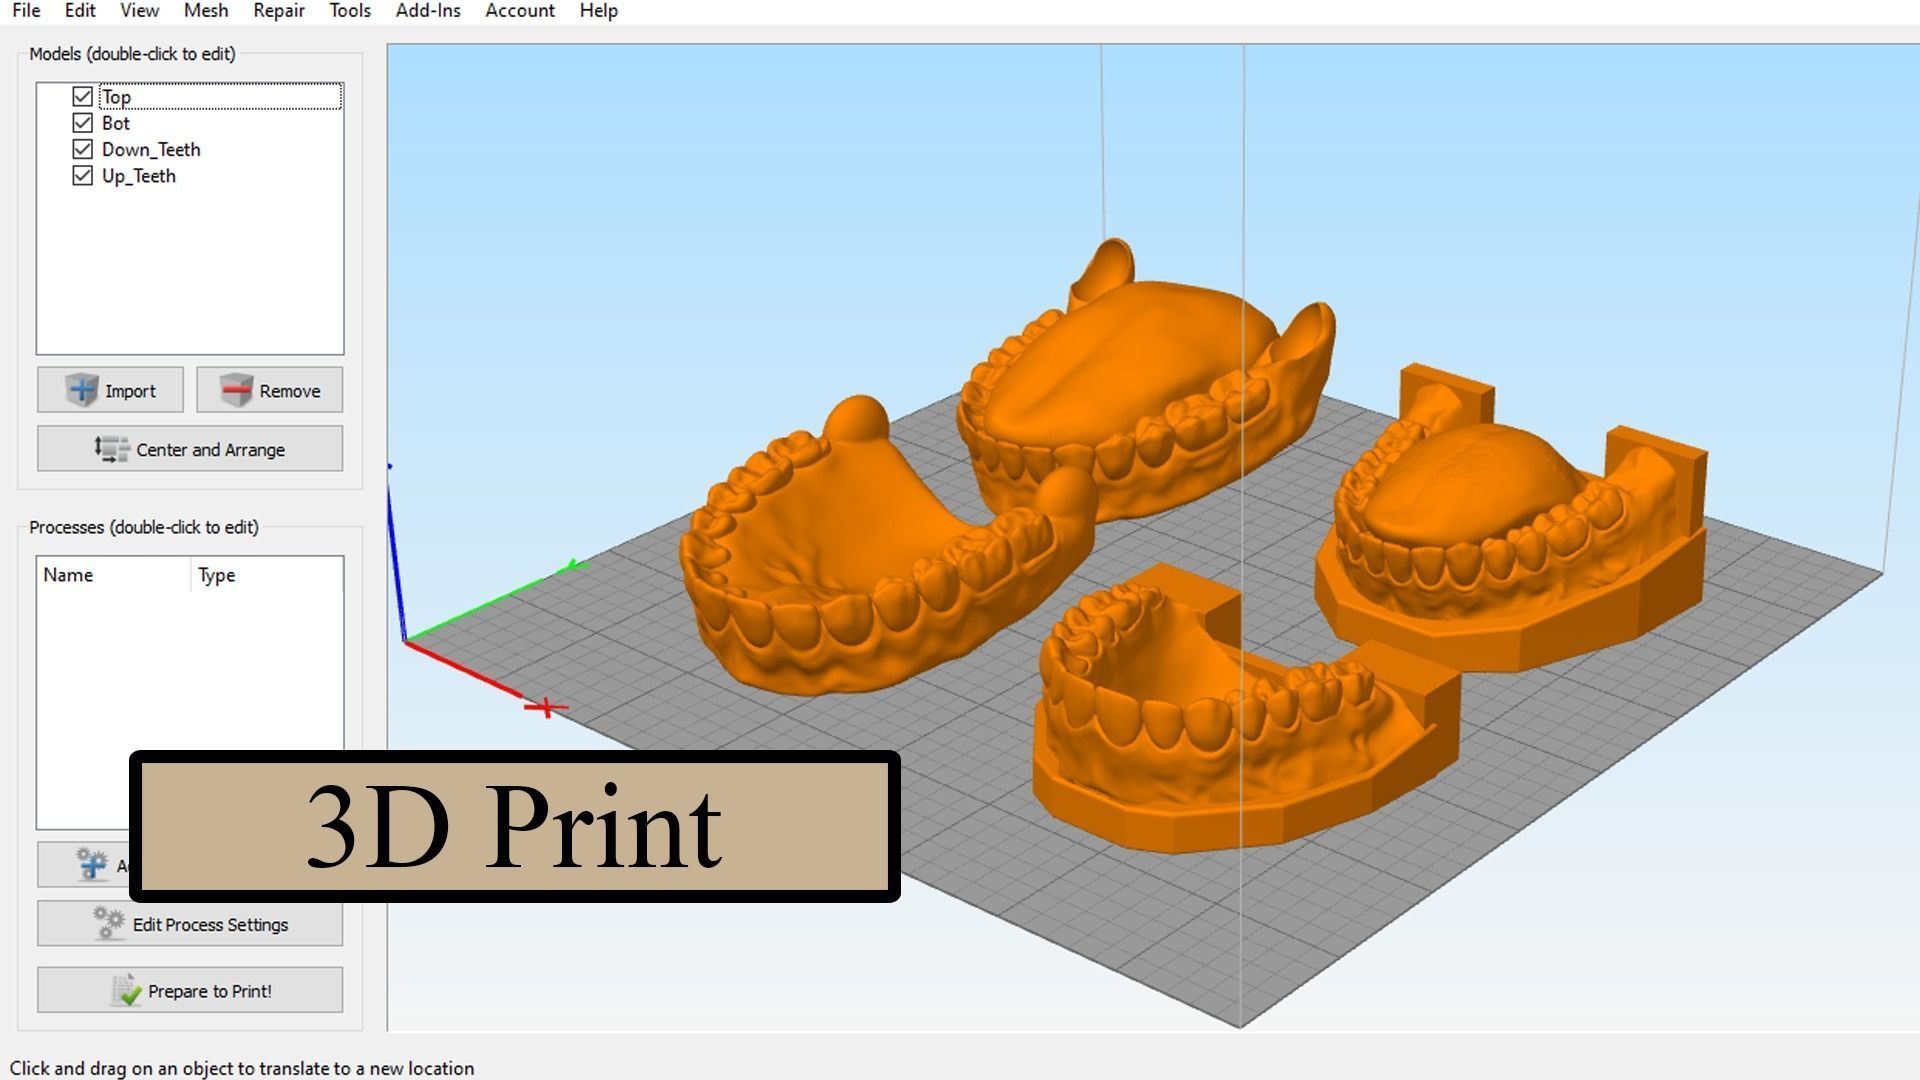The height and width of the screenshot is (1080, 1920).
Task: Uncheck the Top model checkbox
Action: point(83,97)
